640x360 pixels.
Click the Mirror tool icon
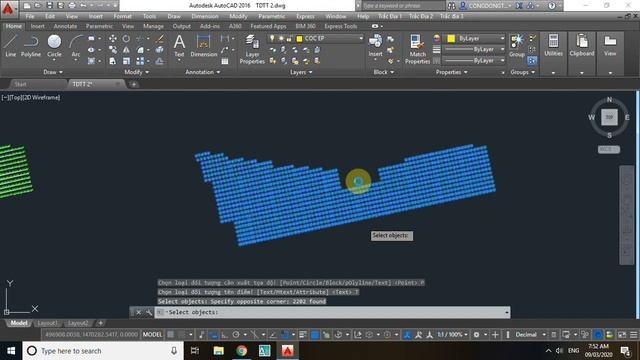click(x=126, y=50)
